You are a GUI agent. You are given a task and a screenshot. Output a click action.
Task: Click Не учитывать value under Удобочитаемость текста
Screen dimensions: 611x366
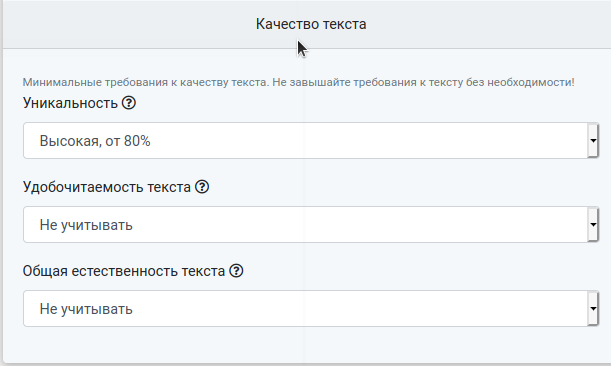coord(86,225)
